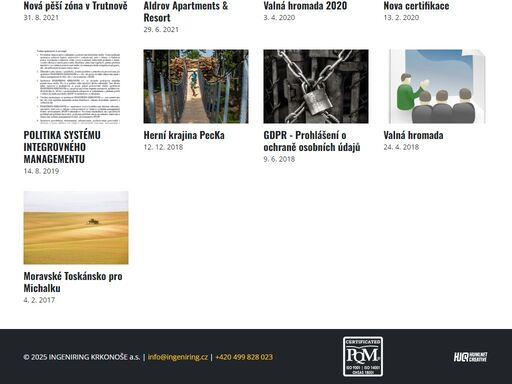This screenshot has height=384, width=512.
Task: Click the date 13. 2. 2020
Action: (401, 18)
